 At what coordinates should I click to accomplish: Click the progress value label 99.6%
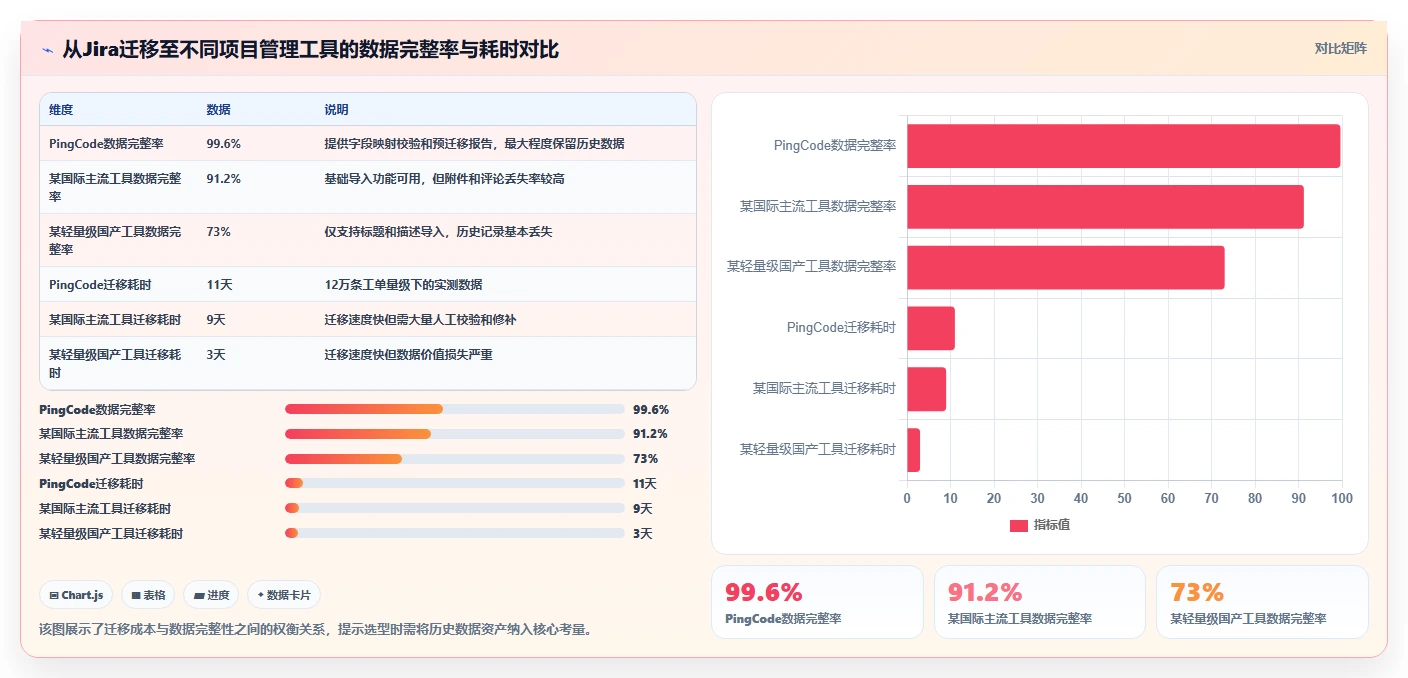pyautogui.click(x=650, y=410)
